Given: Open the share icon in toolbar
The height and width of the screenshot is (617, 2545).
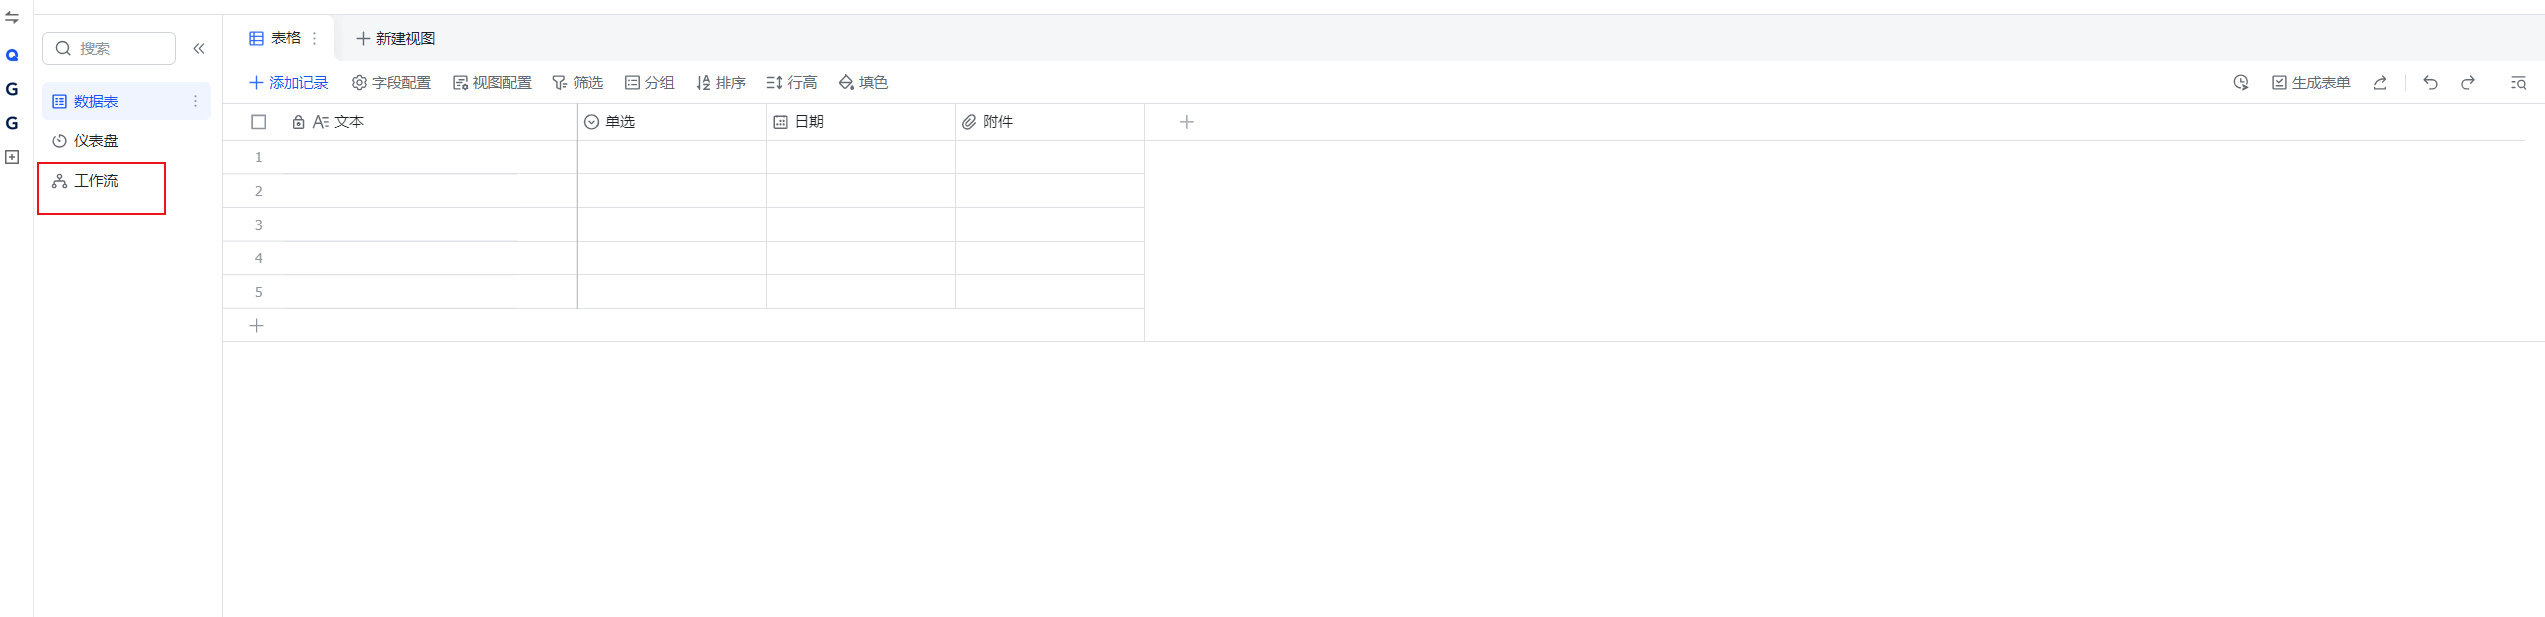Looking at the screenshot, I should (x=2380, y=83).
